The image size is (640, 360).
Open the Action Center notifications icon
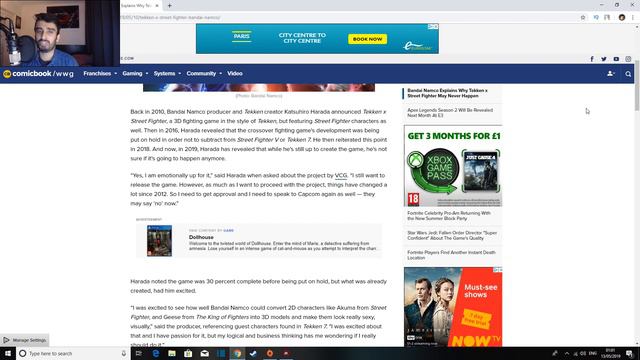[x=630, y=353]
